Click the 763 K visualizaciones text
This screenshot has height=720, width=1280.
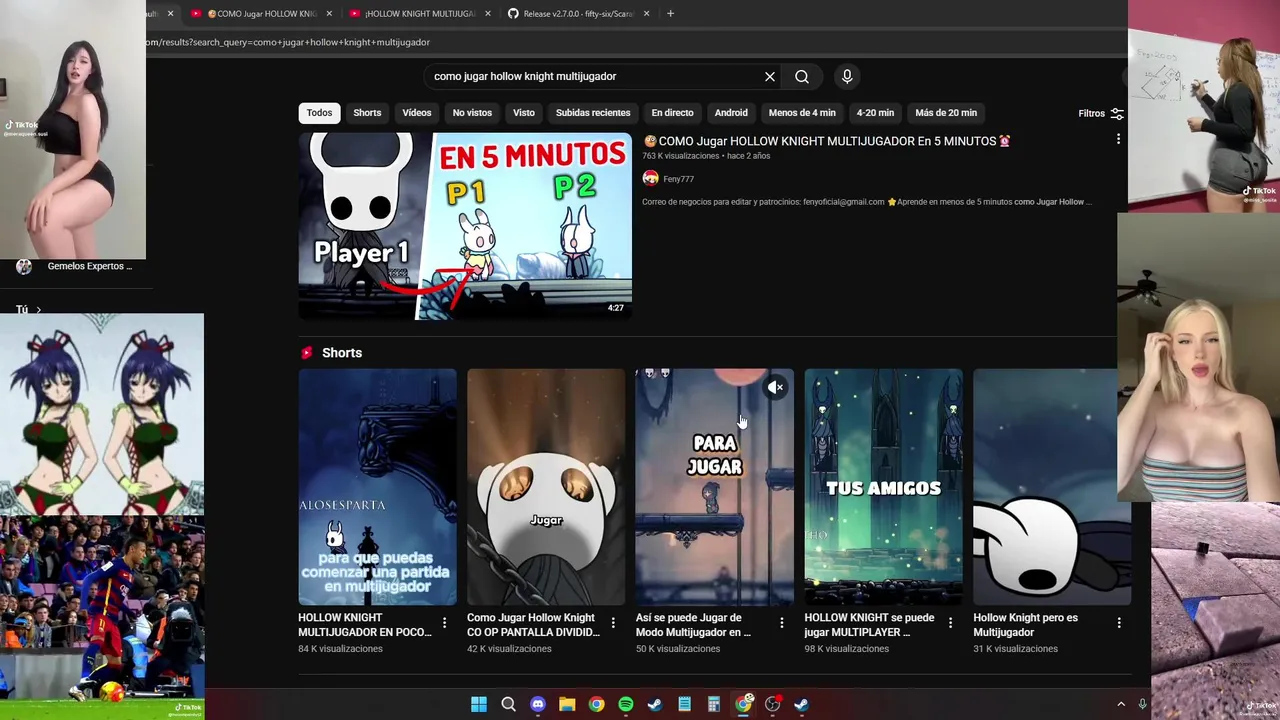pyautogui.click(x=681, y=156)
